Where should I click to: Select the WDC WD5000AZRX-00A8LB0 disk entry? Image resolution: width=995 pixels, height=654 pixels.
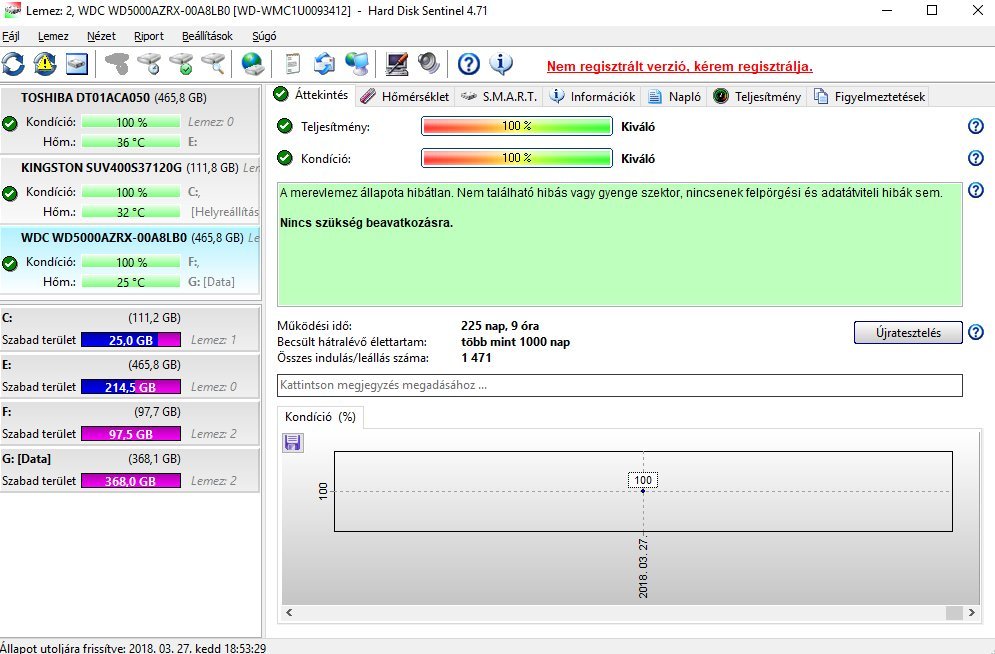(x=130, y=260)
